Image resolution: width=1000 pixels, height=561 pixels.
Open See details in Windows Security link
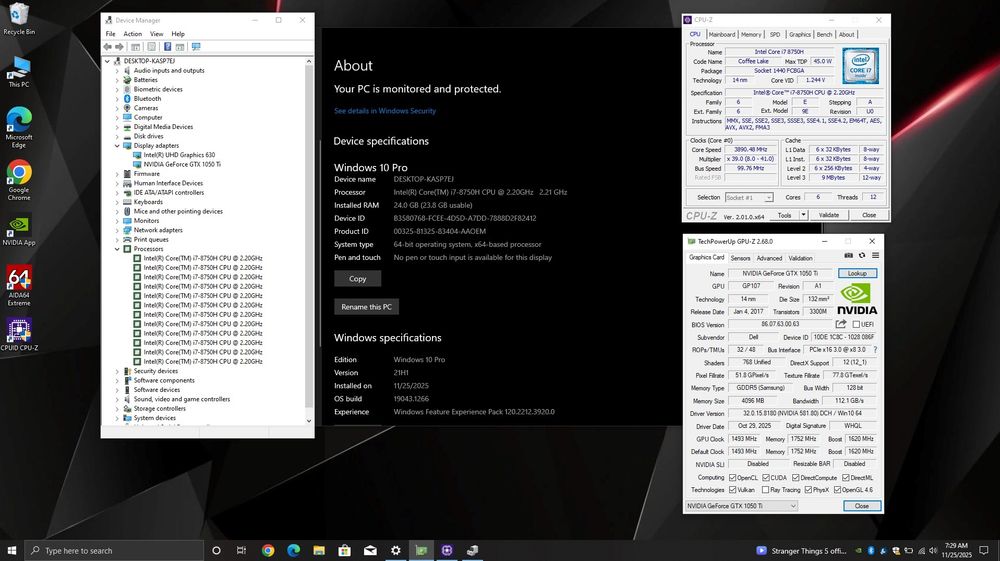pos(385,111)
